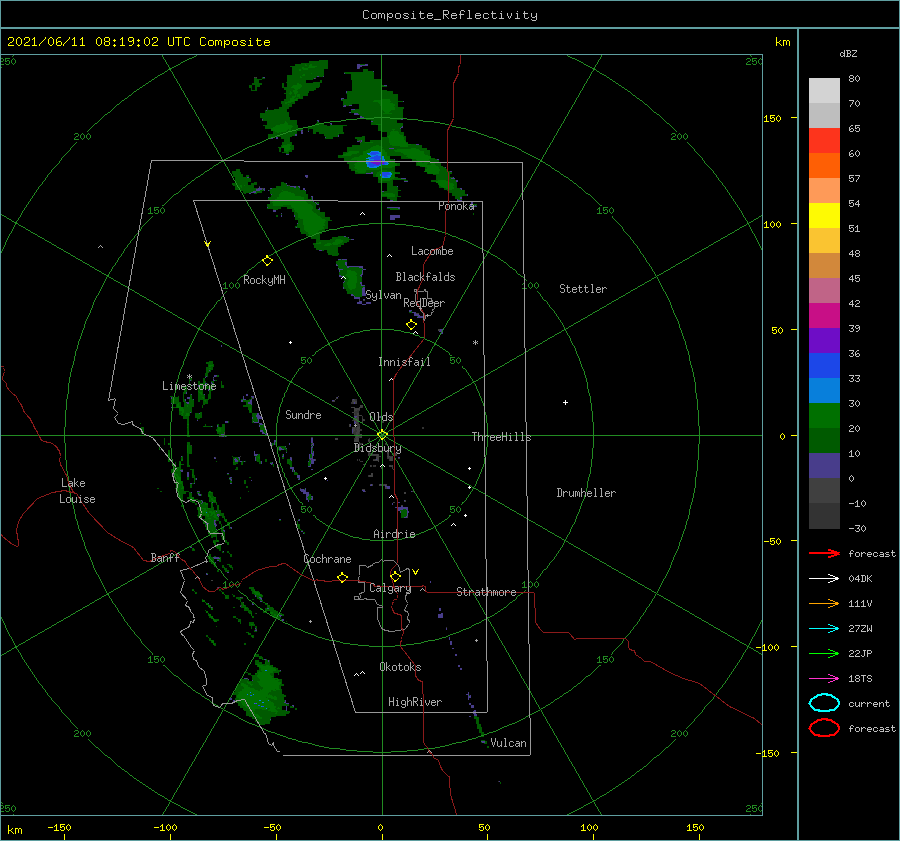Viewport: 900px width, 841px height.
Task: Click the ThreeHills town label
Action: click(501, 437)
